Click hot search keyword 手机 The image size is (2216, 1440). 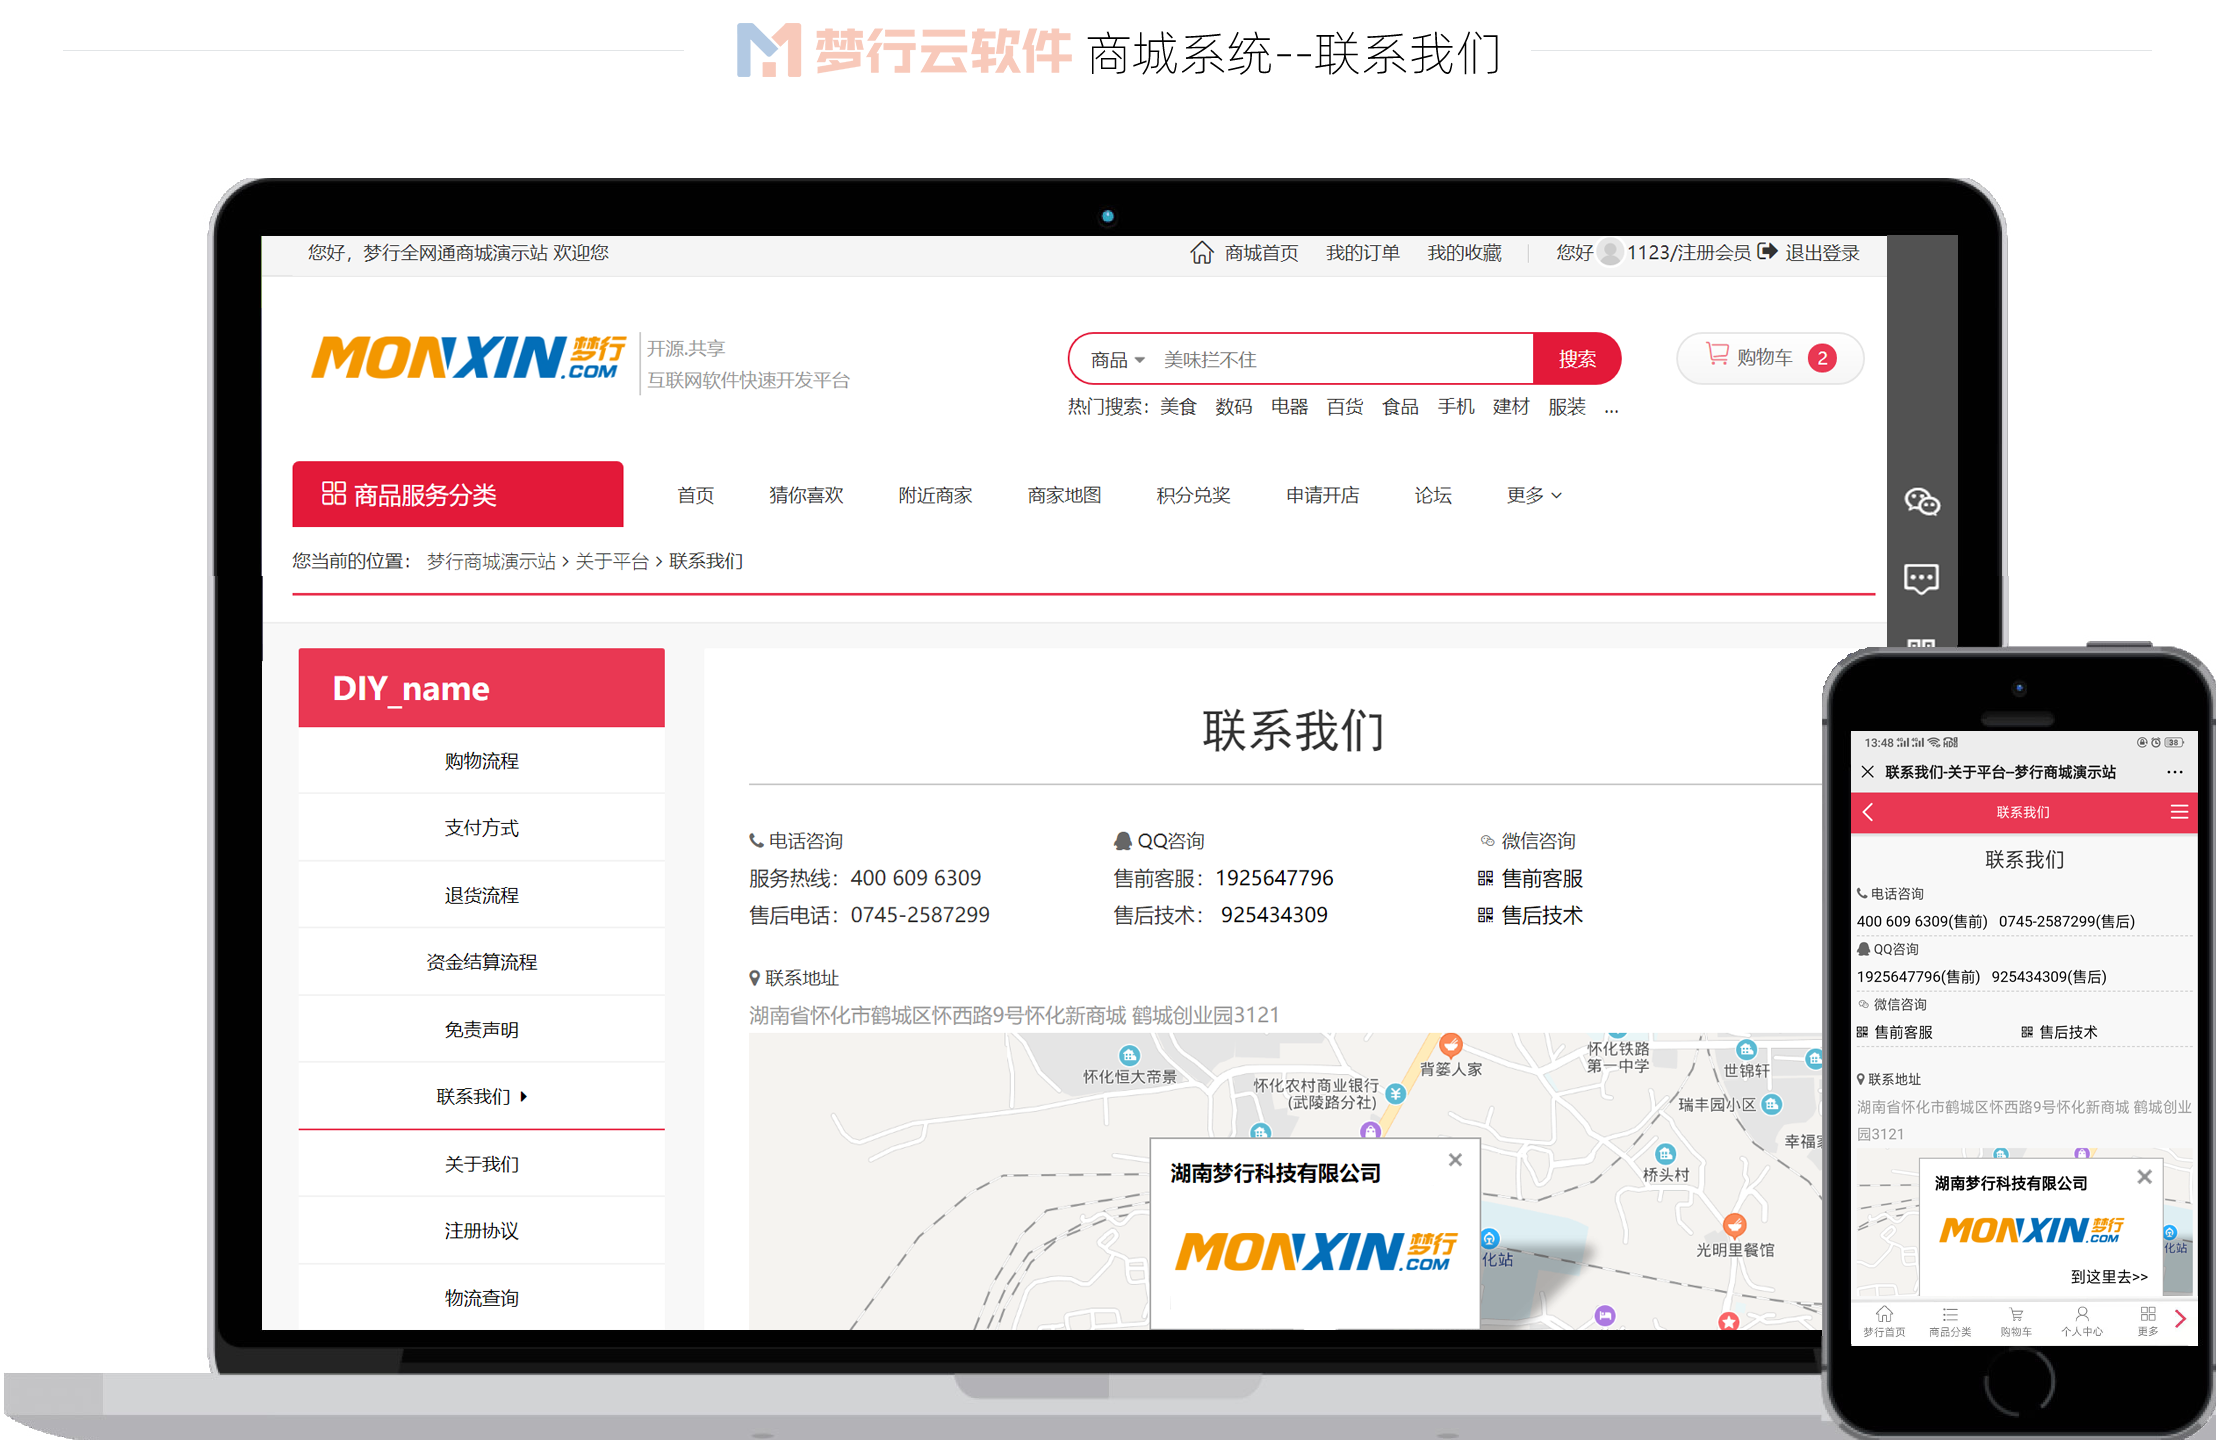1456,407
